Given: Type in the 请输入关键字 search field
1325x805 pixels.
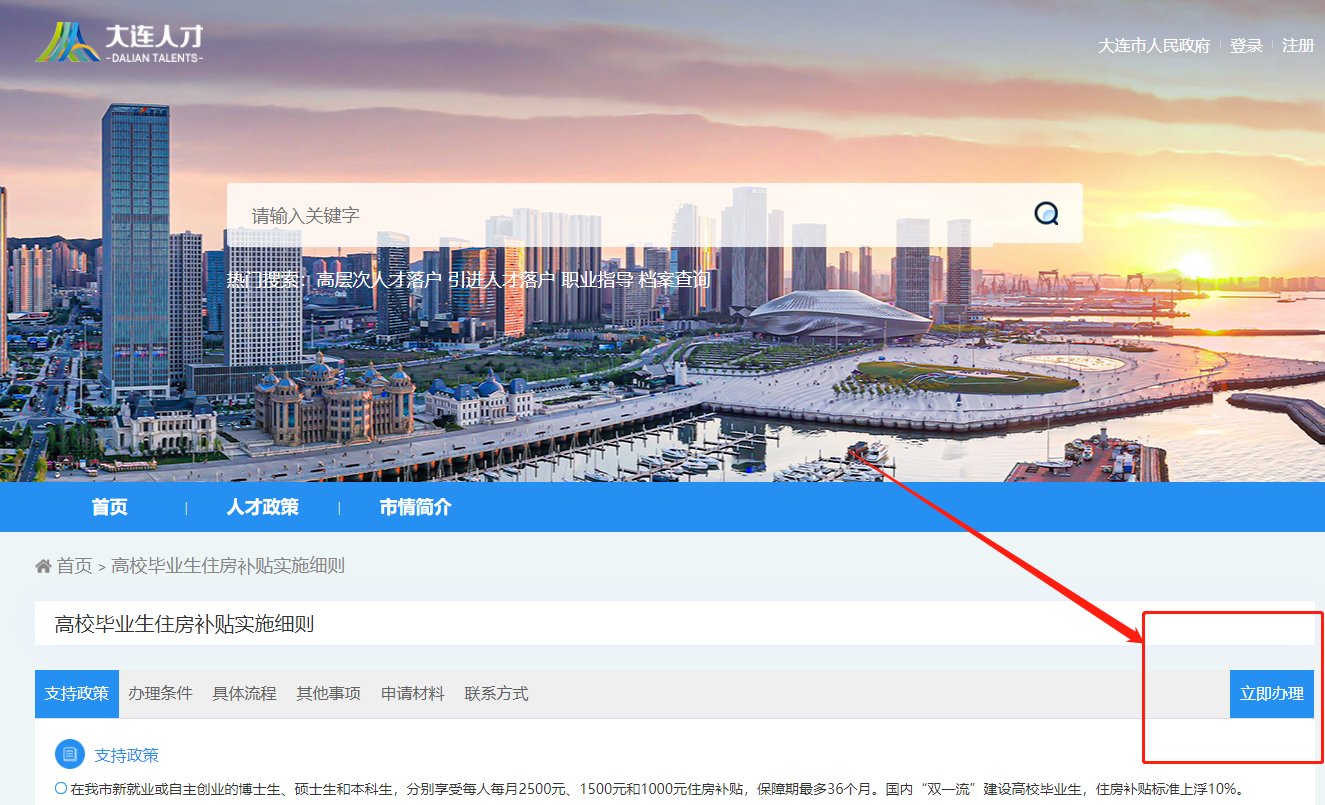Looking at the screenshot, I should [620, 214].
